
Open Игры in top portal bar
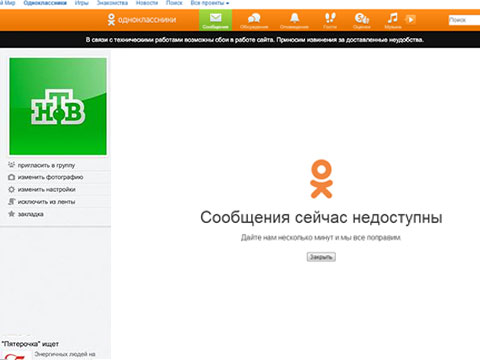click(82, 3)
